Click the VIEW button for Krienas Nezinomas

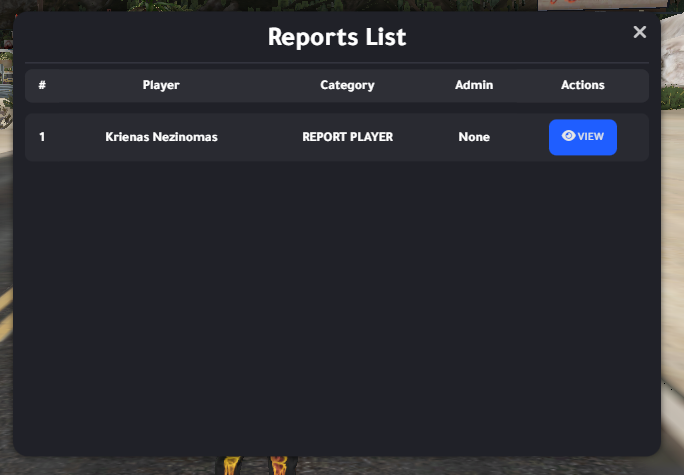click(582, 137)
